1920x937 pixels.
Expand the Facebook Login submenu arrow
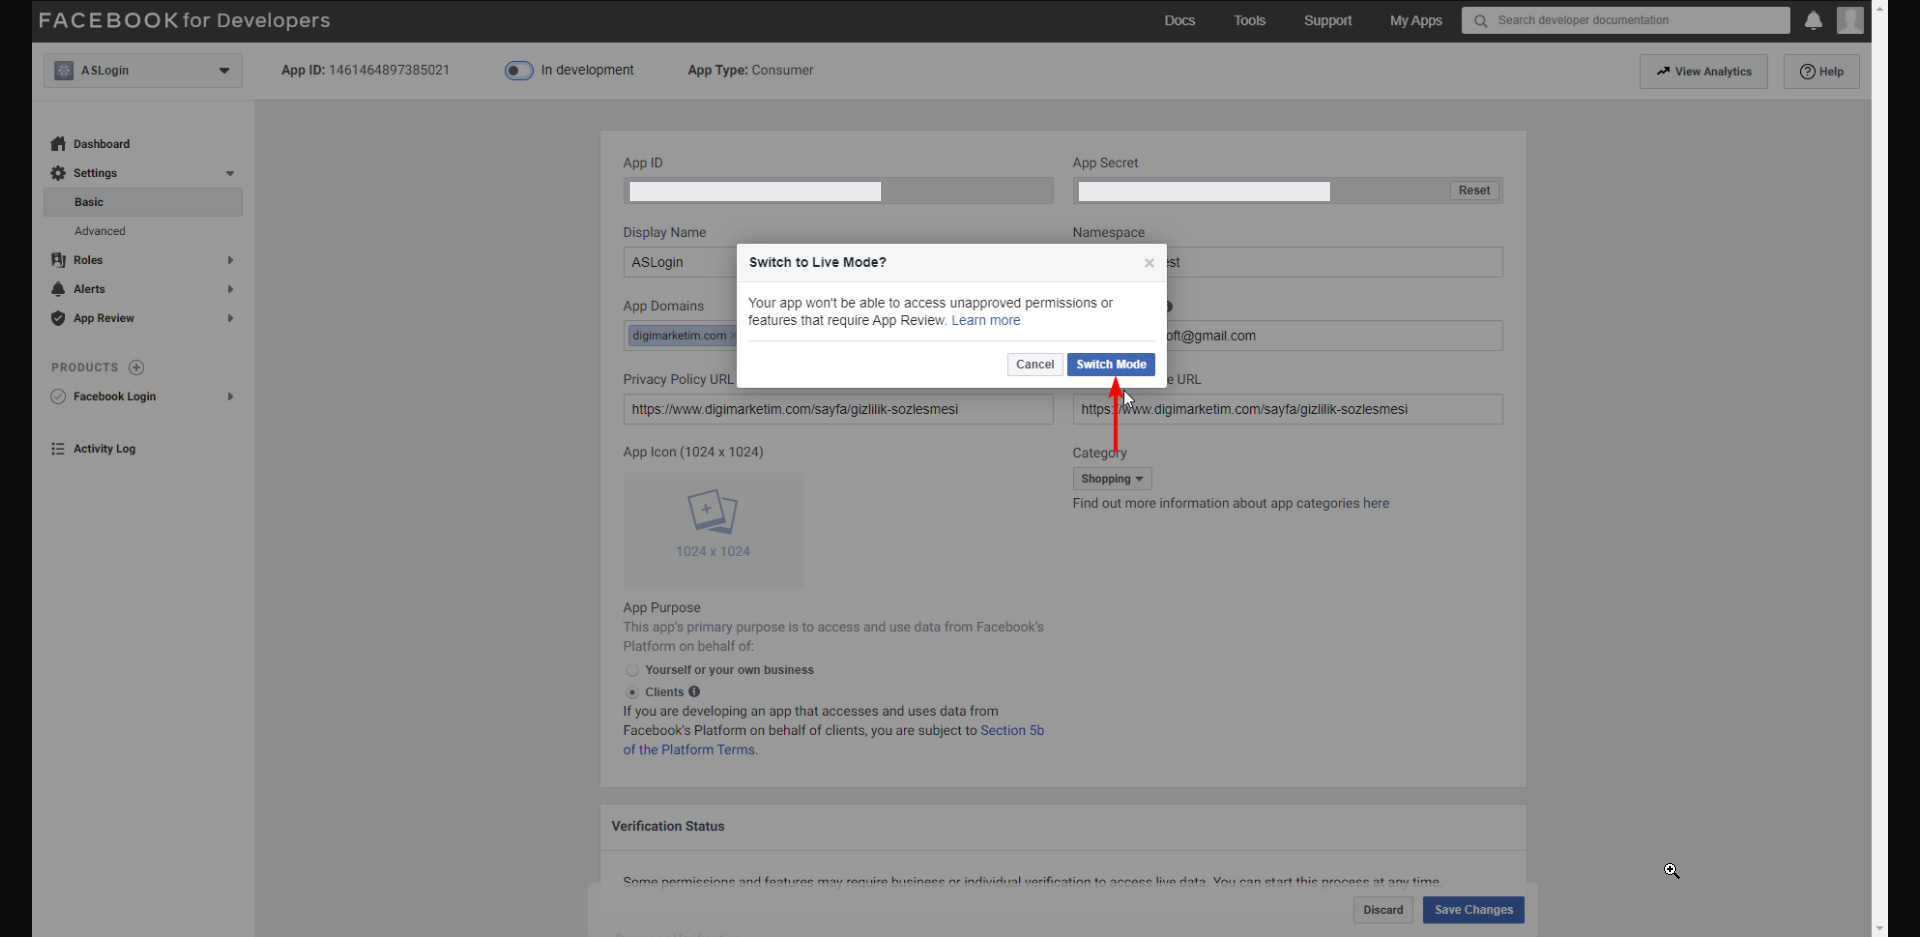point(230,396)
